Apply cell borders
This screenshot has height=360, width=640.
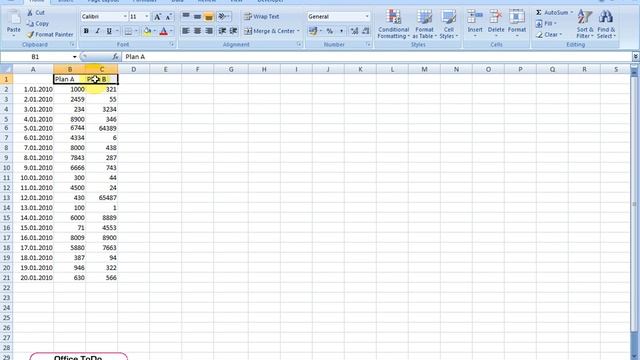tap(129, 31)
